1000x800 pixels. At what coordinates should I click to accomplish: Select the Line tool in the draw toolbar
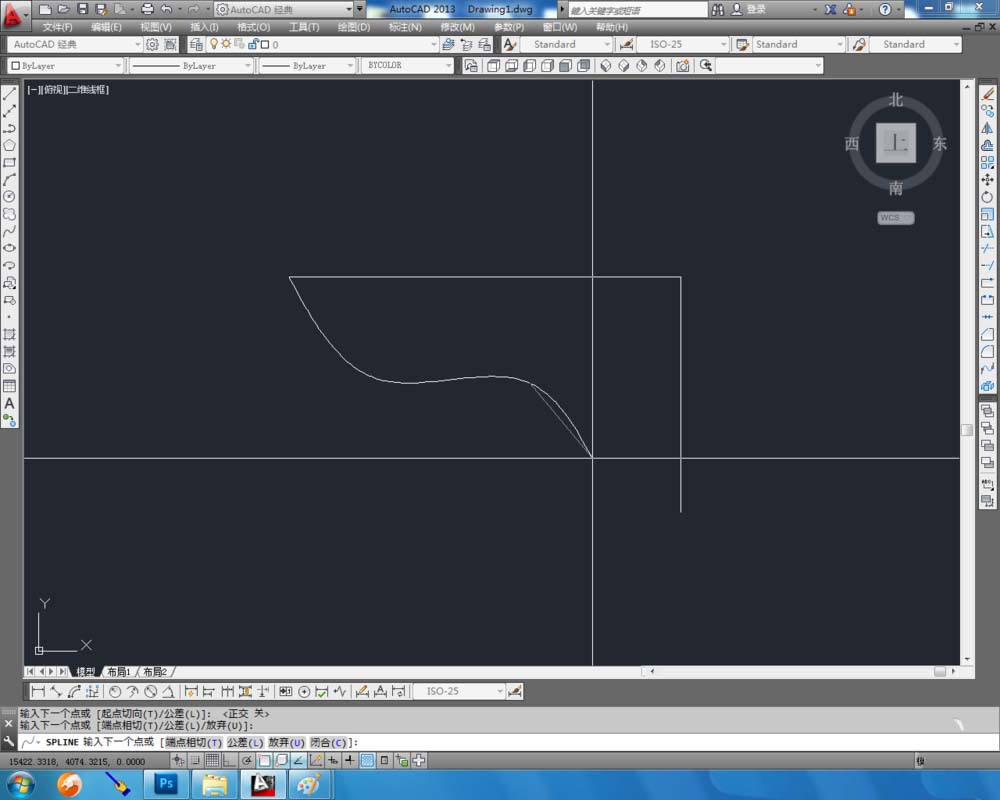click(10, 94)
